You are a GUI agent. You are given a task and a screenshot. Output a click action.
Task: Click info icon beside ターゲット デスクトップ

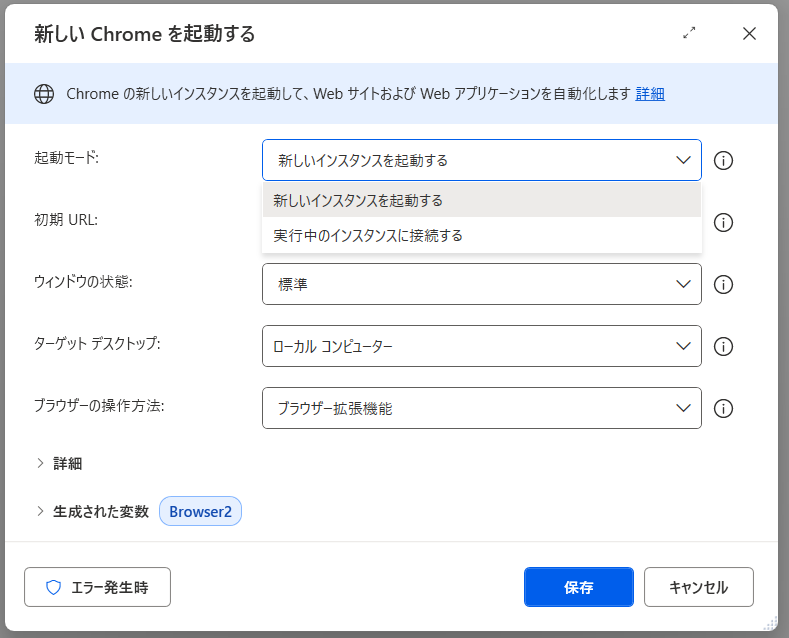click(x=724, y=346)
